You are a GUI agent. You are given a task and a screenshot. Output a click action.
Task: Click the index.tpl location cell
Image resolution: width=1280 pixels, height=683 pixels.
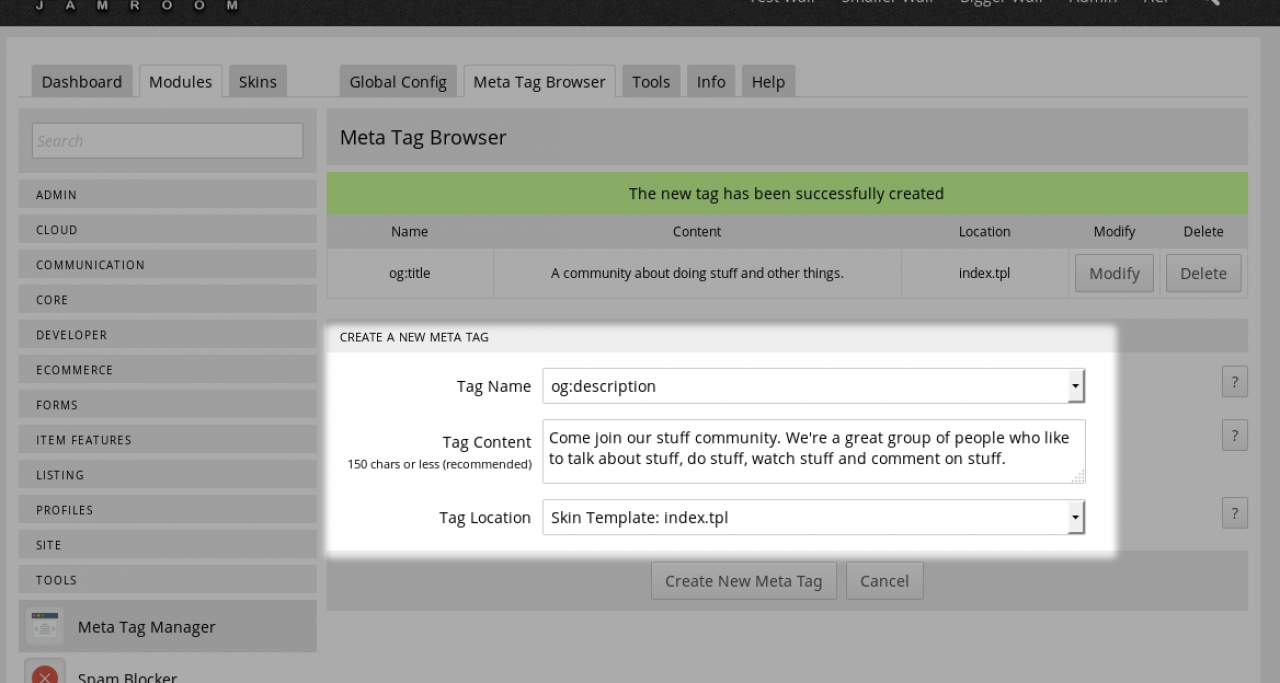[985, 273]
